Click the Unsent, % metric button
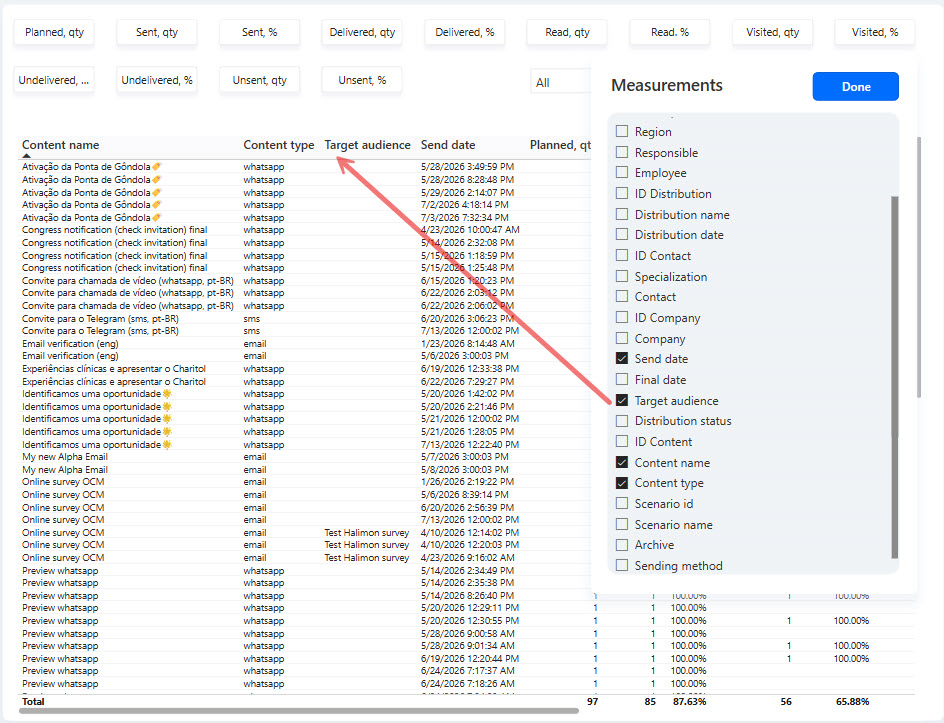 tap(362, 80)
